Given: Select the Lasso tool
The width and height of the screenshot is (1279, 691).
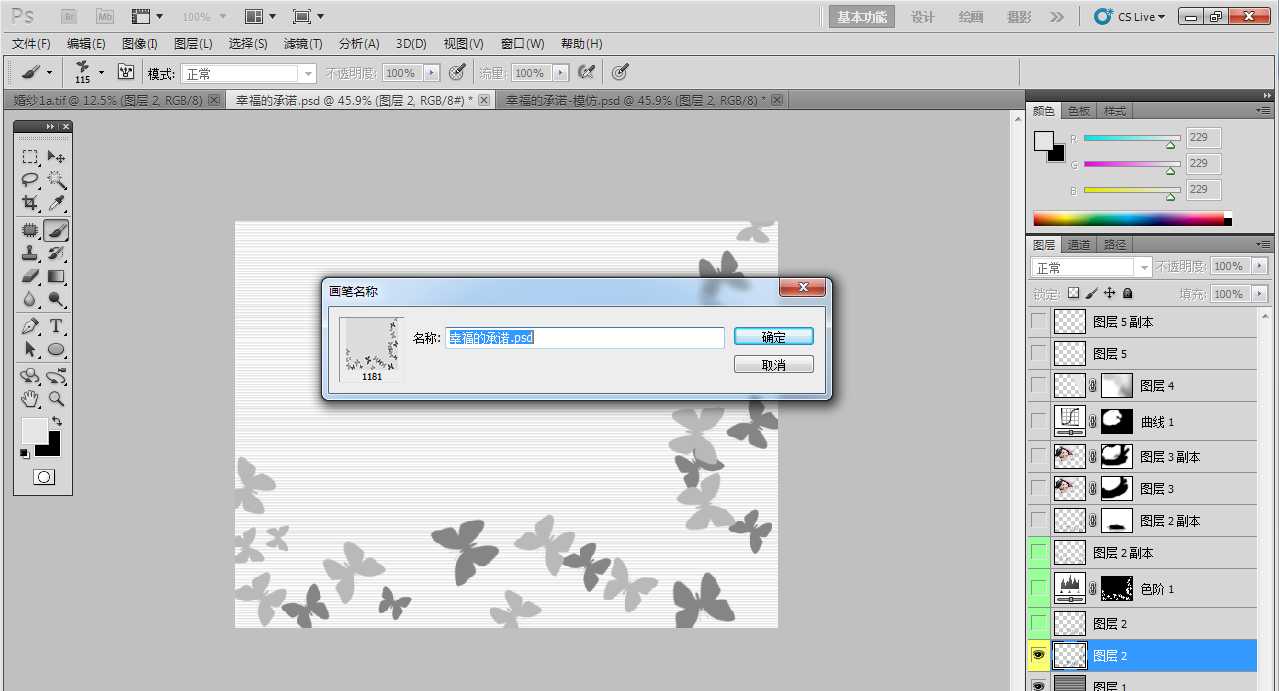Looking at the screenshot, I should (x=30, y=180).
